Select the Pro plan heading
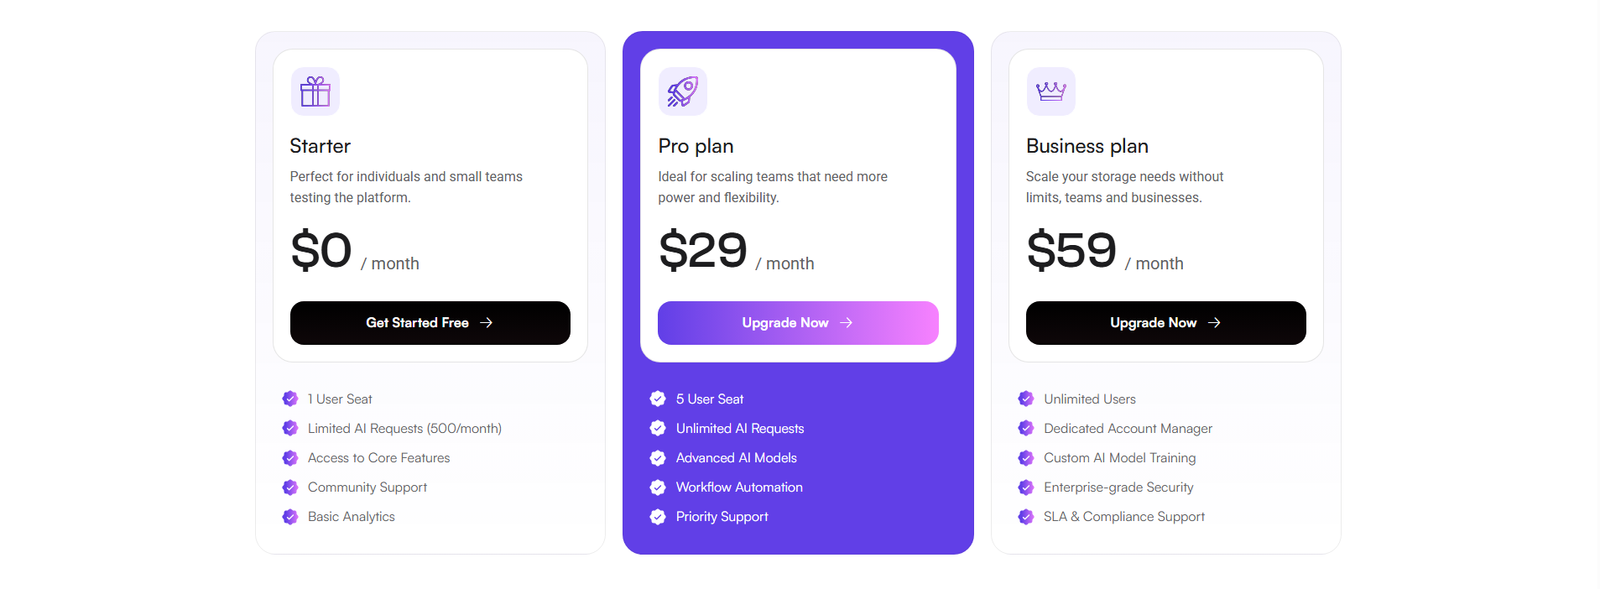Viewport: 1600px width, 589px height. coord(696,146)
